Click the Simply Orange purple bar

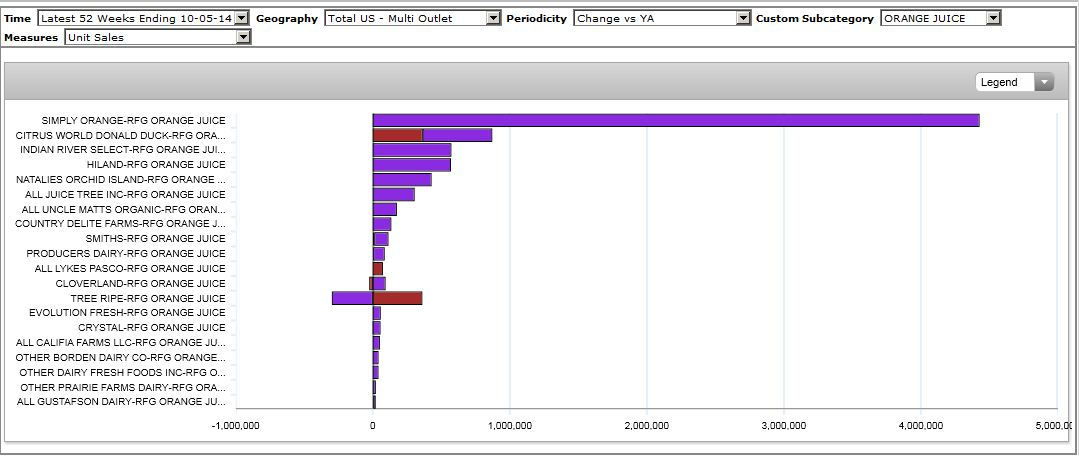[675, 120]
